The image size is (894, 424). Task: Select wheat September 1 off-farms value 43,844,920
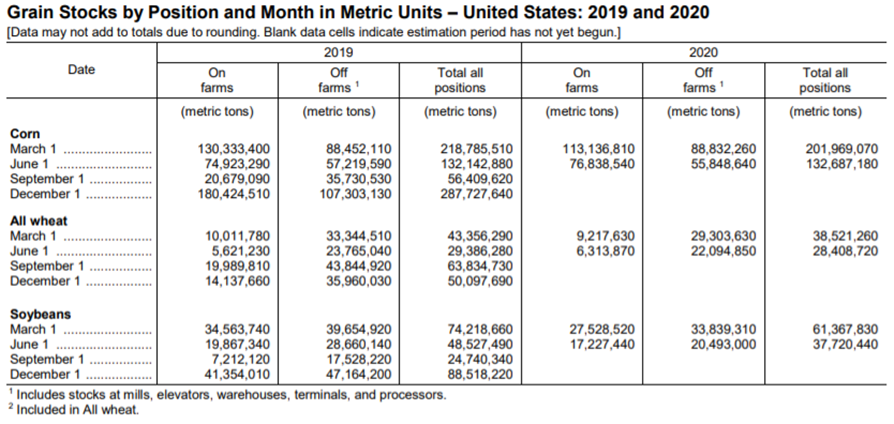(355, 266)
